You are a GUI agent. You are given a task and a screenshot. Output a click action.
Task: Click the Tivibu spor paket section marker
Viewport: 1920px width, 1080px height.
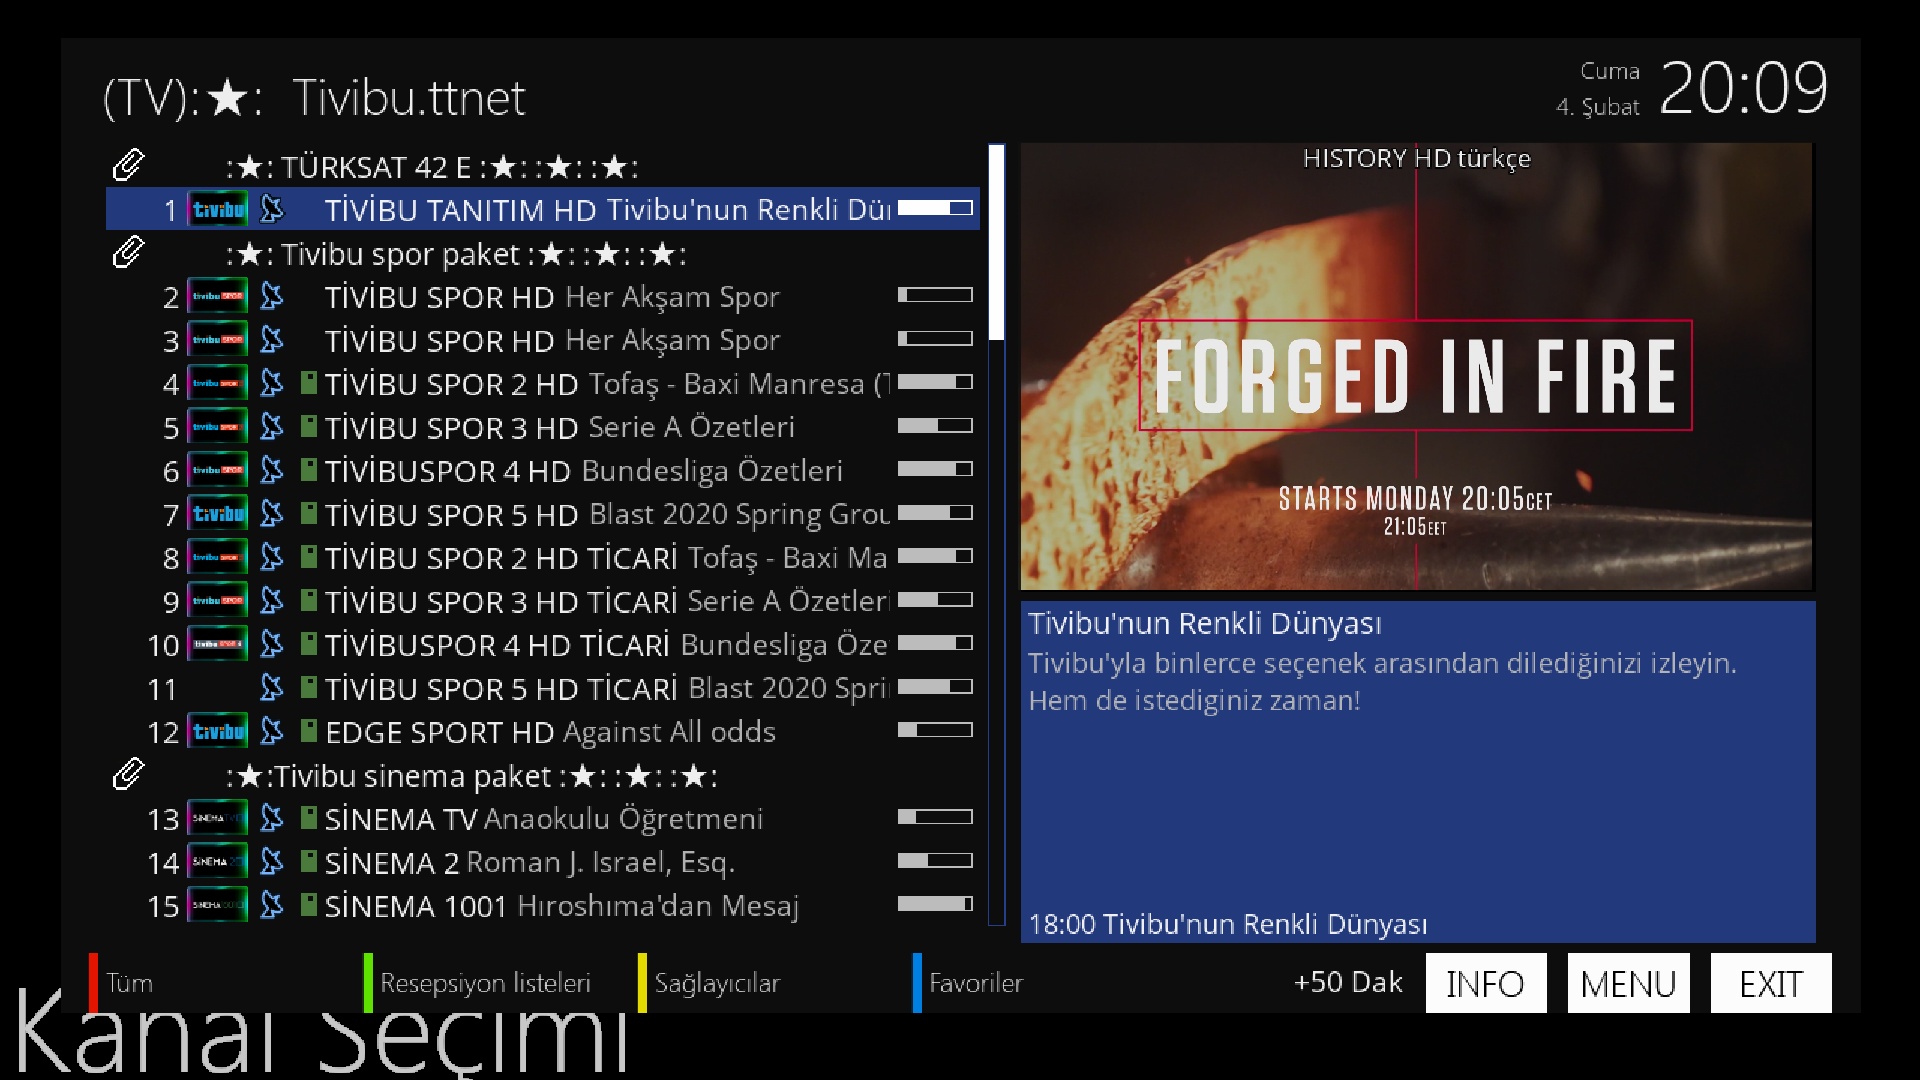click(543, 253)
